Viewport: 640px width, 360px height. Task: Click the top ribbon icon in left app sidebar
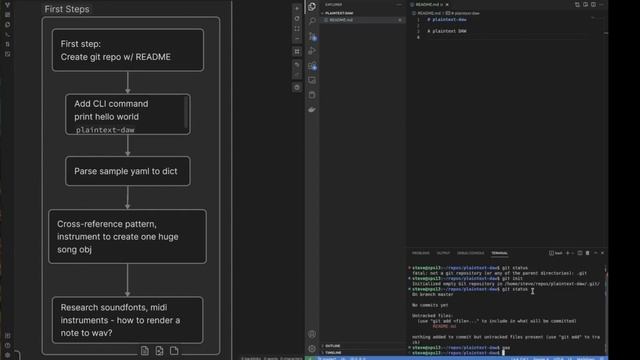point(7,5)
